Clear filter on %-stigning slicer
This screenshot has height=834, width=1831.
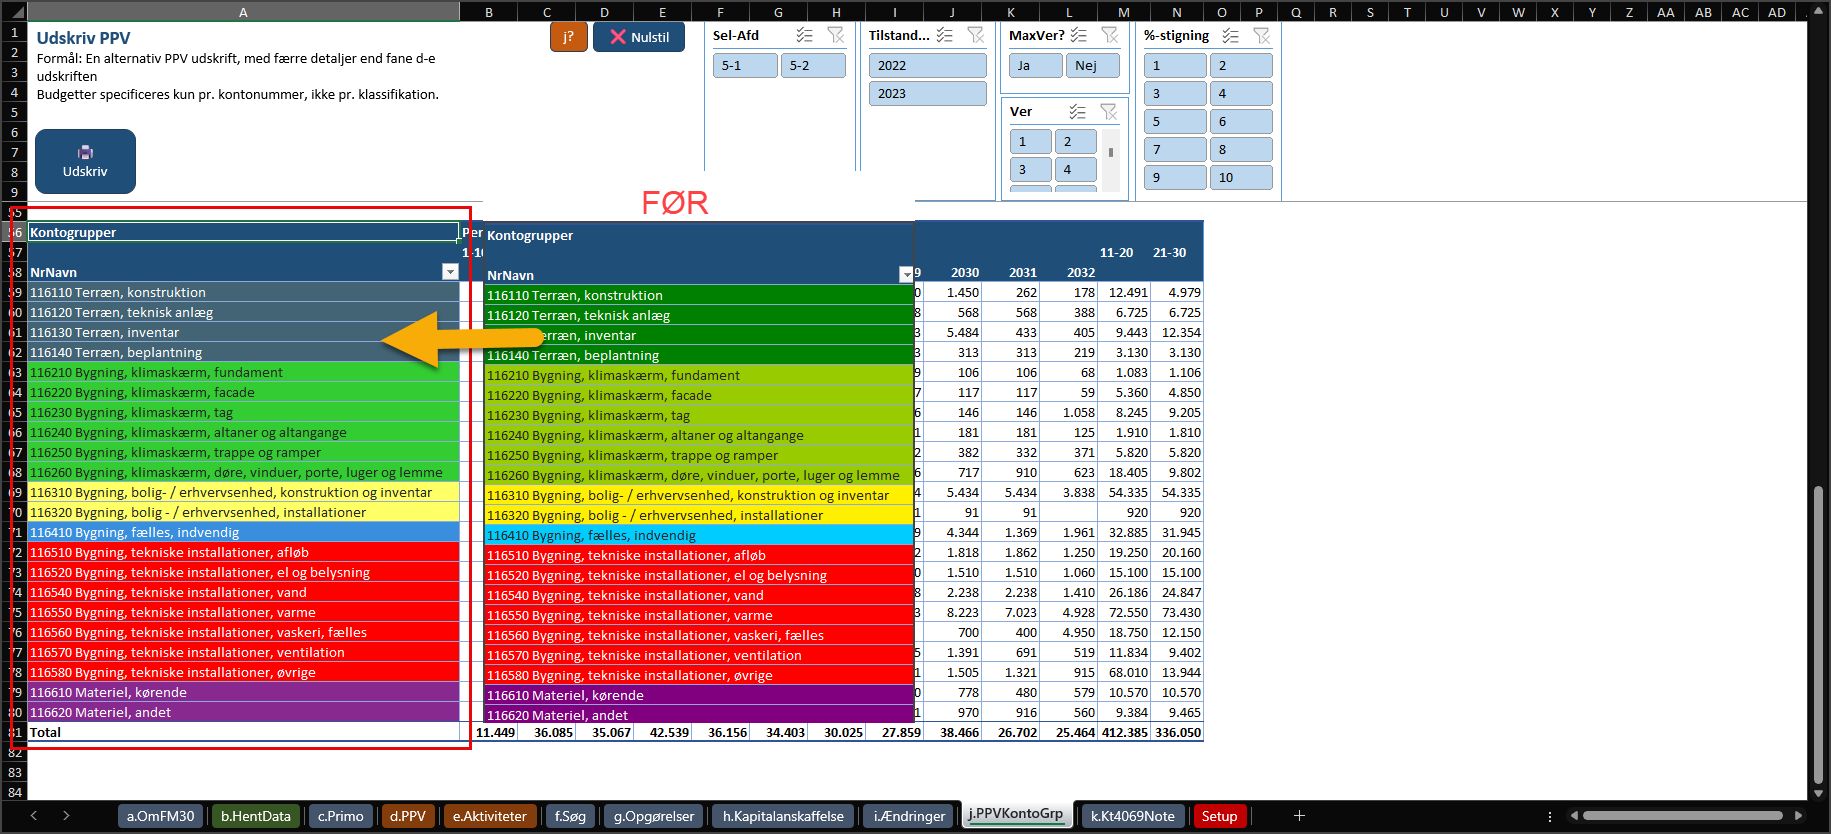(x=1262, y=35)
